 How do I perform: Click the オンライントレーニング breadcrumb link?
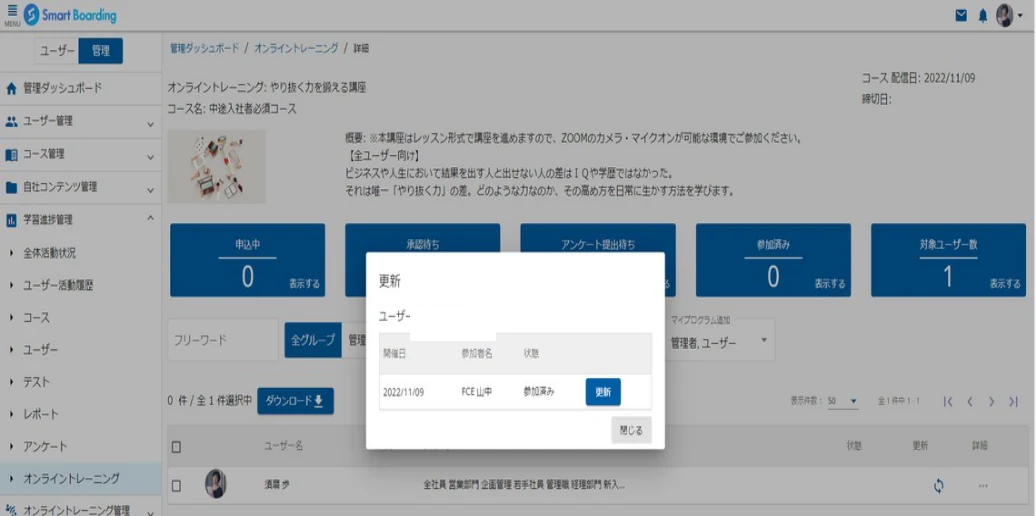pyautogui.click(x=296, y=48)
